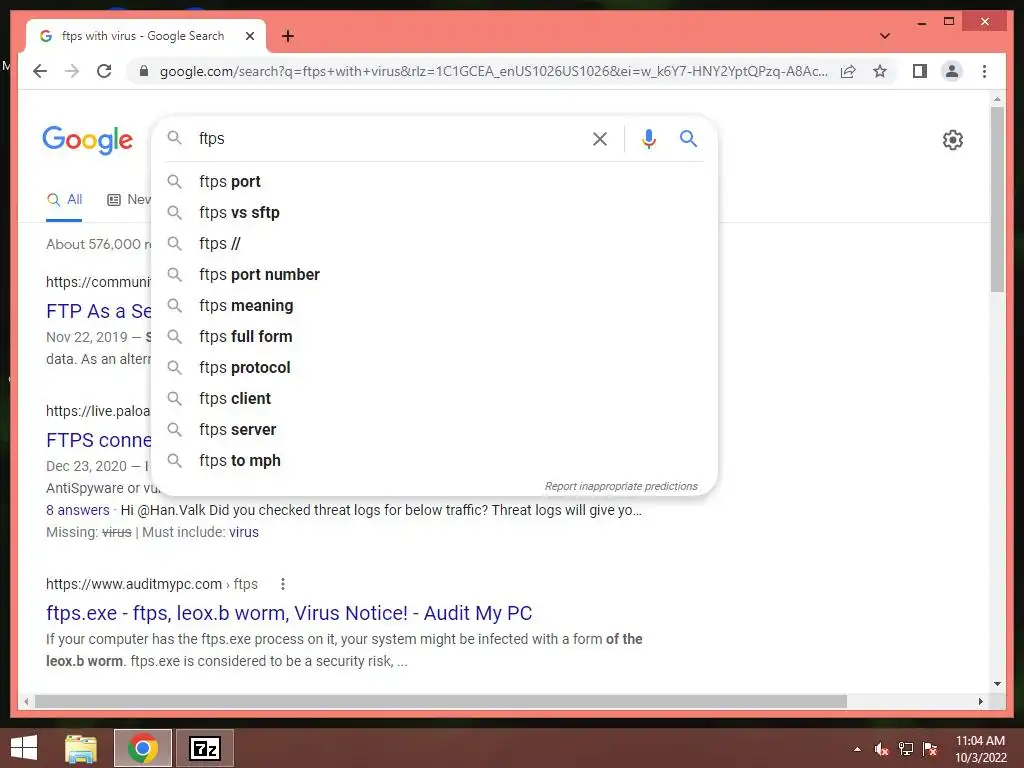The image size is (1024, 768).
Task: Go back to the previous page
Action: [x=40, y=71]
